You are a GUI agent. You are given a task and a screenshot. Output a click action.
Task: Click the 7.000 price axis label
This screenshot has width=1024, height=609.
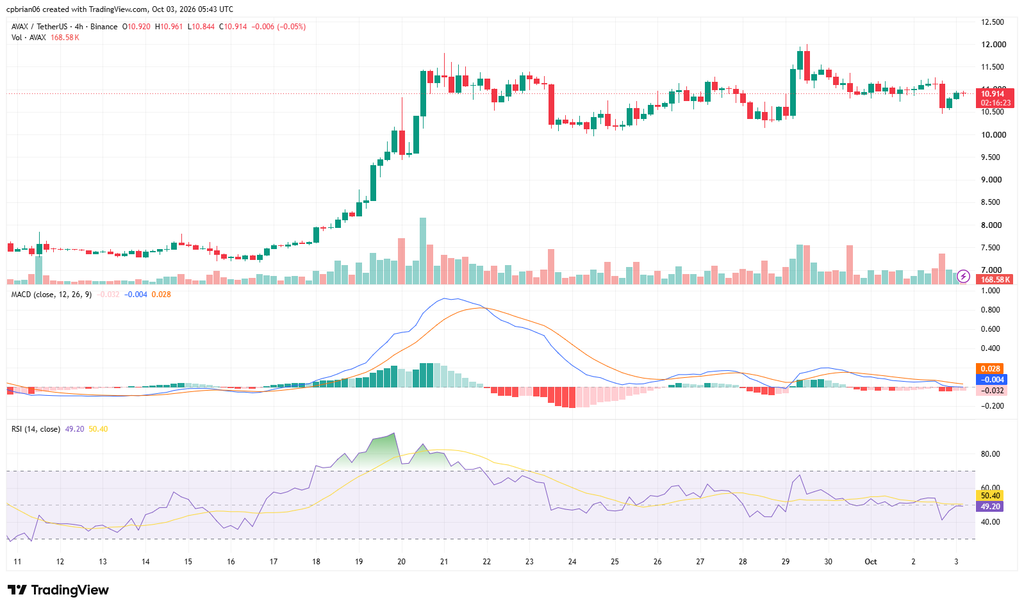(993, 270)
